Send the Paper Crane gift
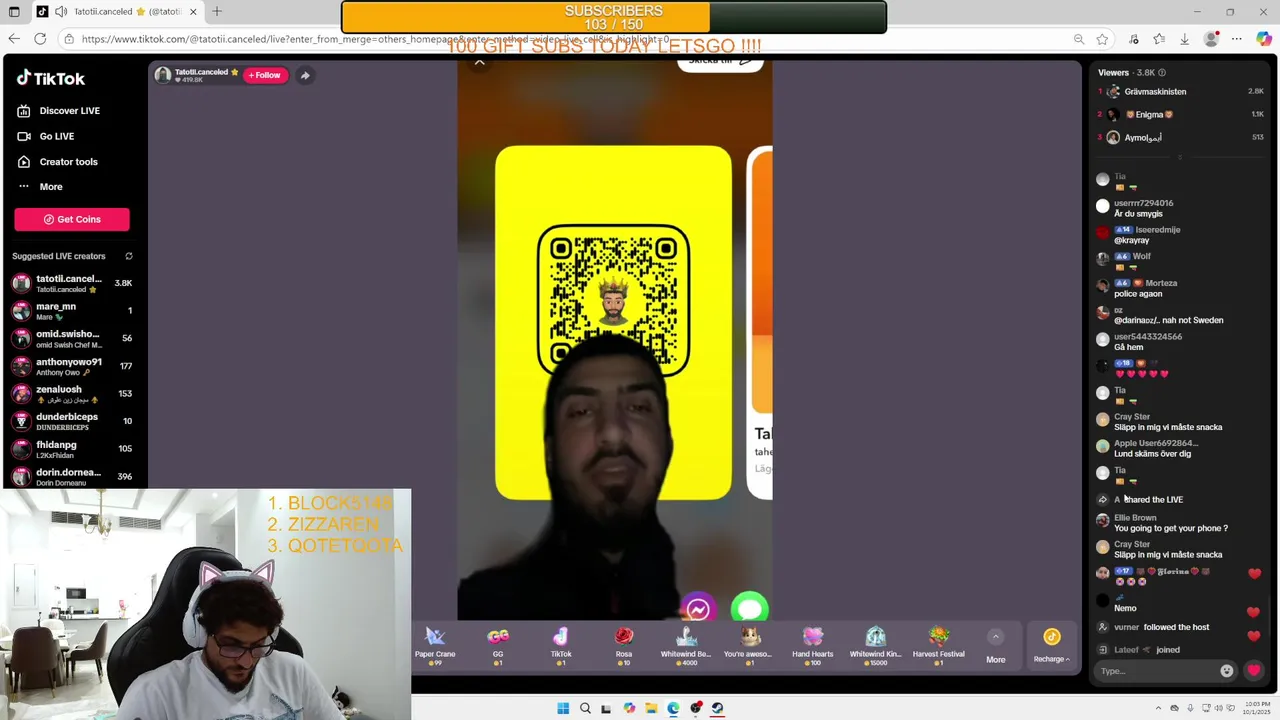The width and height of the screenshot is (1280, 720). 435,645
